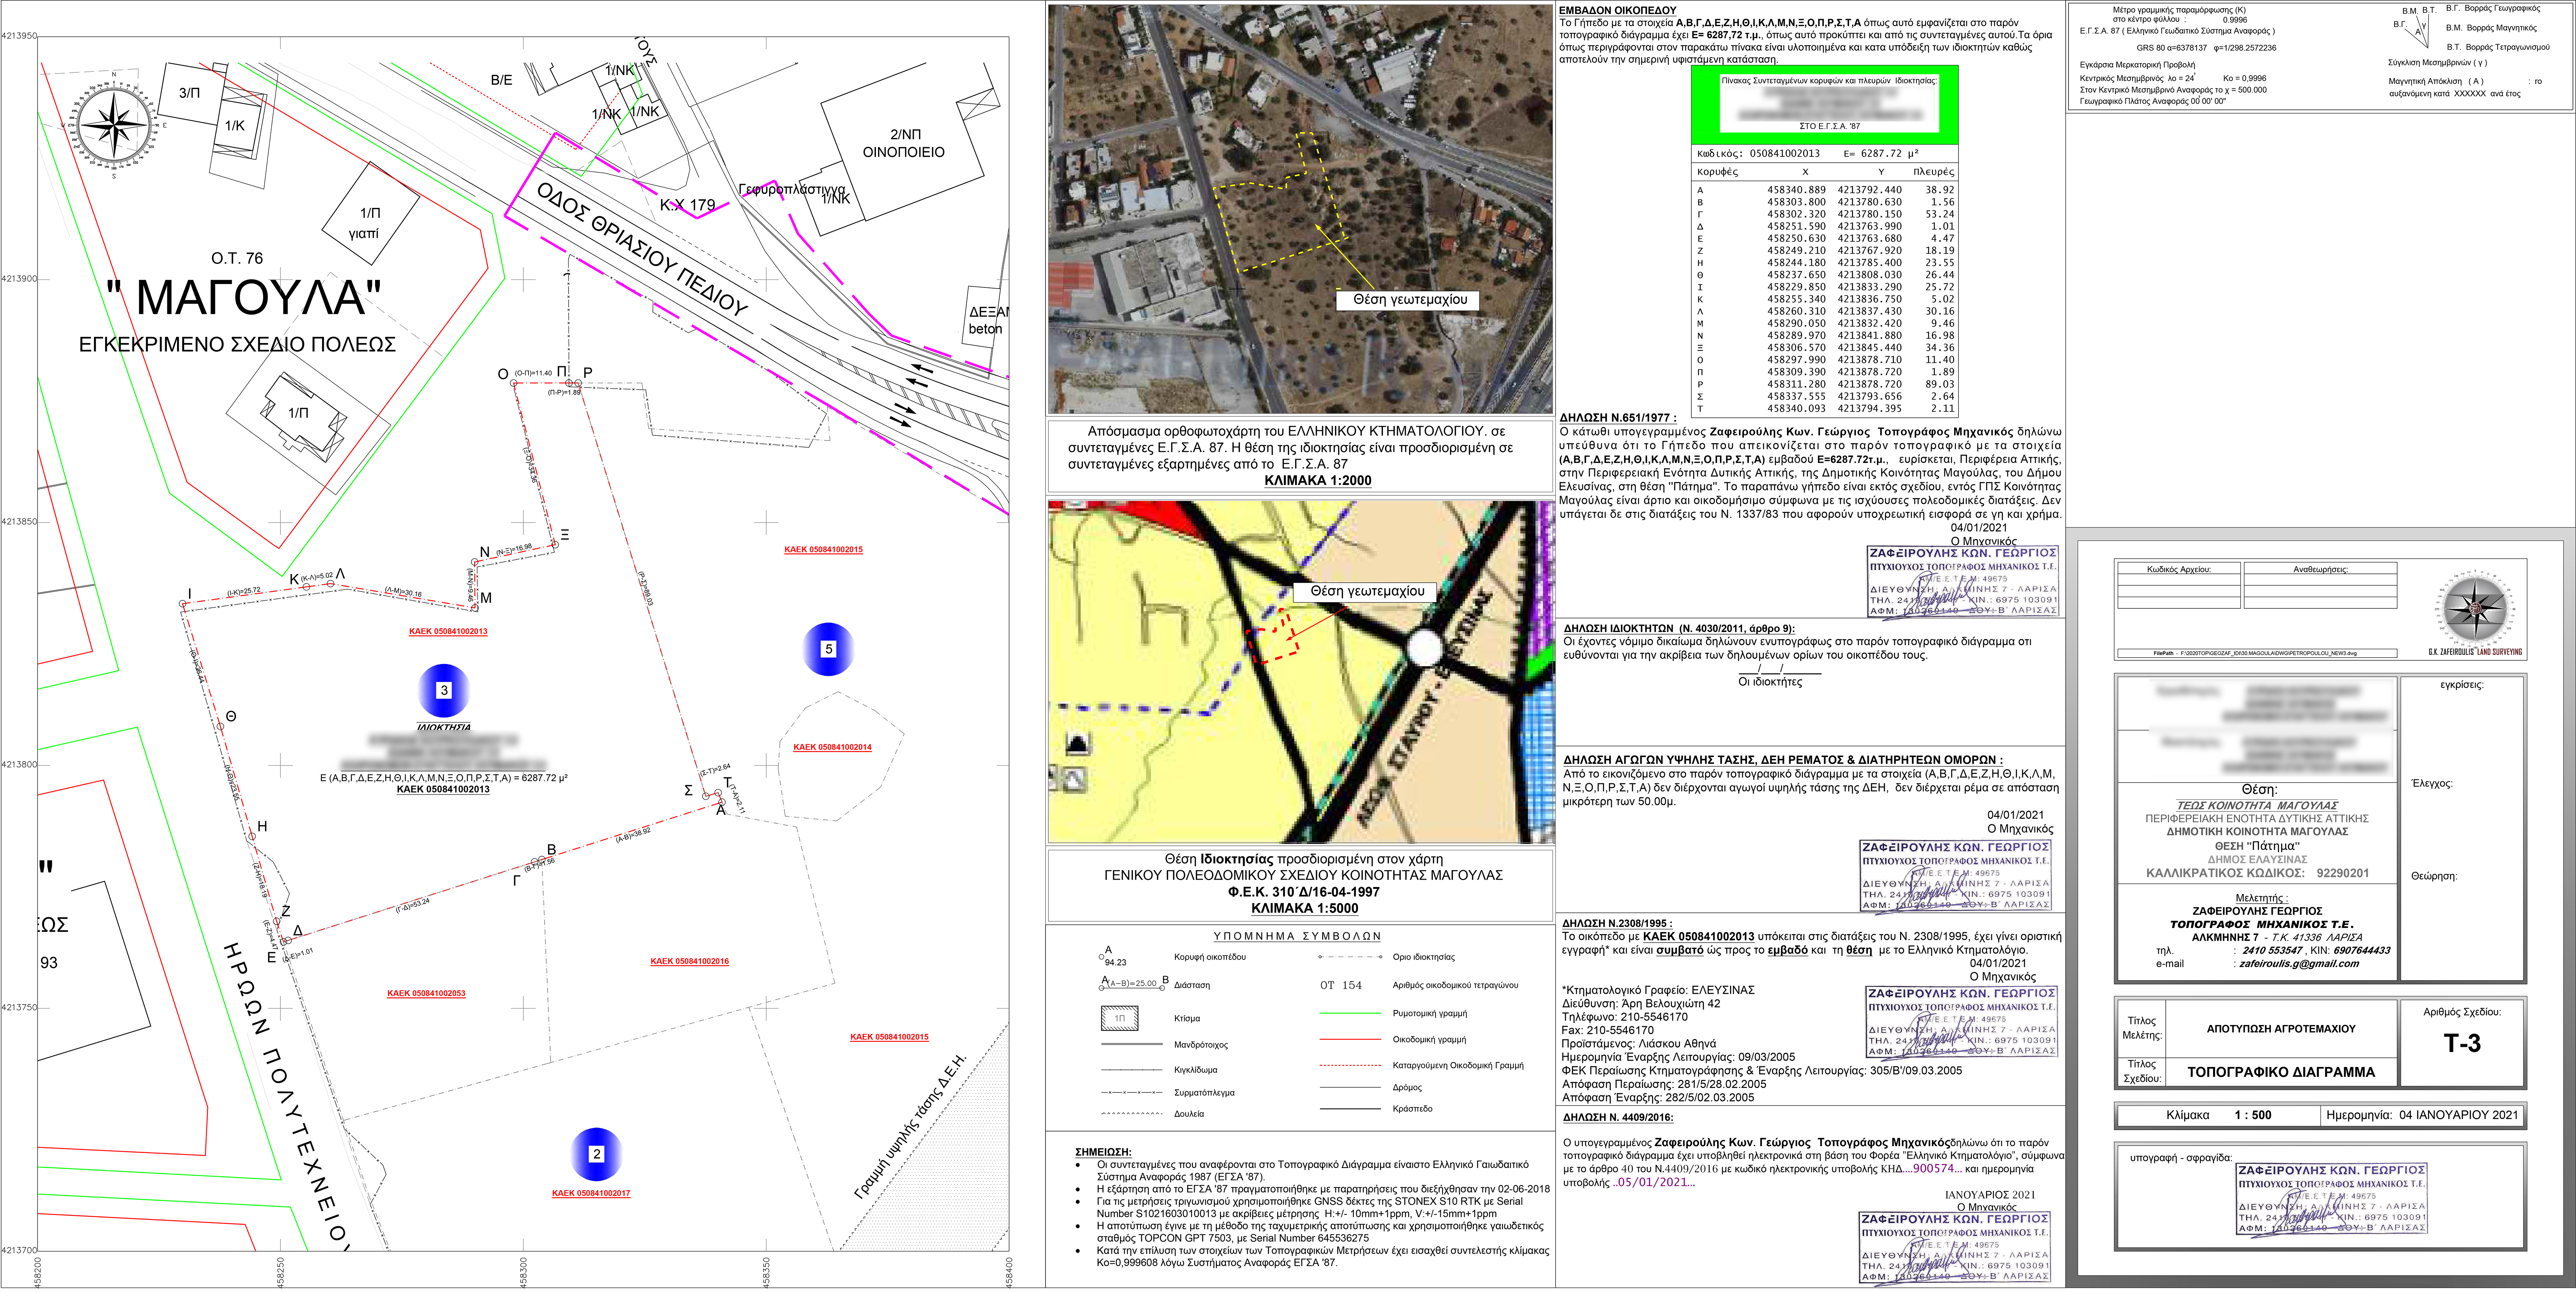Click the Κωδικός Αρχείου field in title block

[2179, 585]
